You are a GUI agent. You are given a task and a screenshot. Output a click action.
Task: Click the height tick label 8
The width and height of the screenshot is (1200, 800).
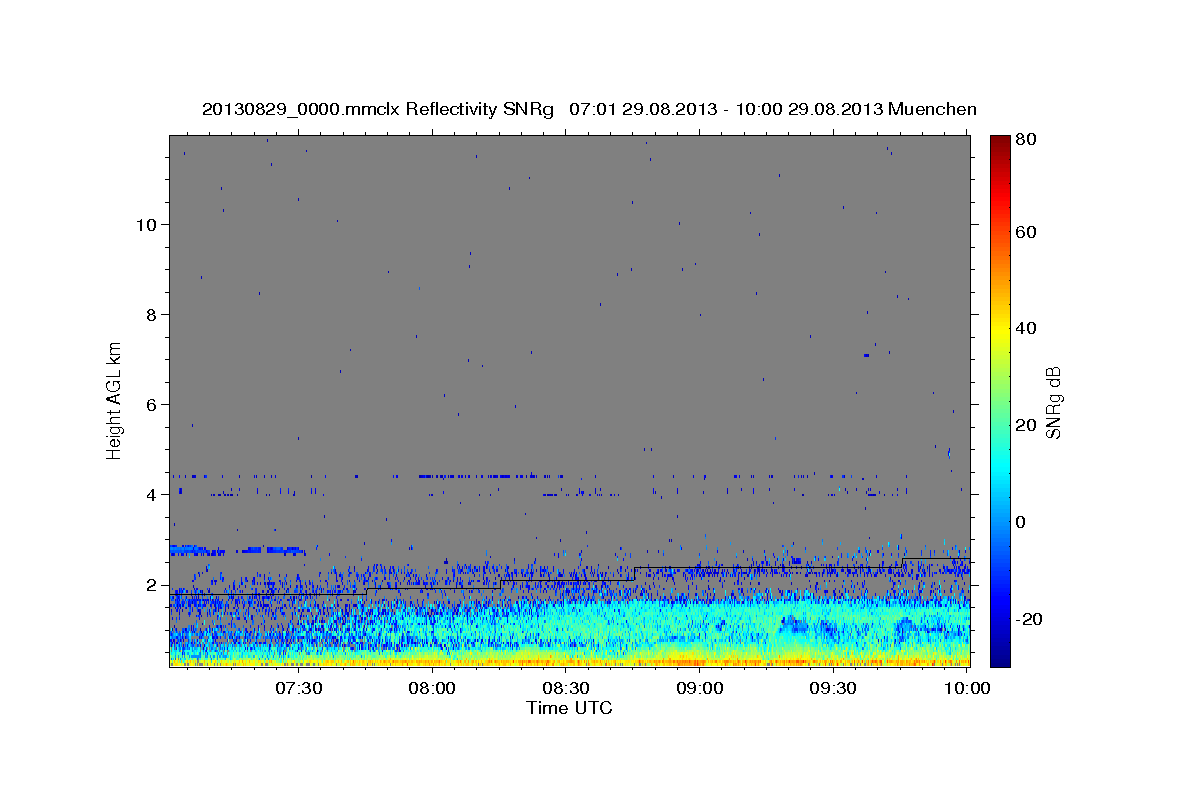(150, 314)
